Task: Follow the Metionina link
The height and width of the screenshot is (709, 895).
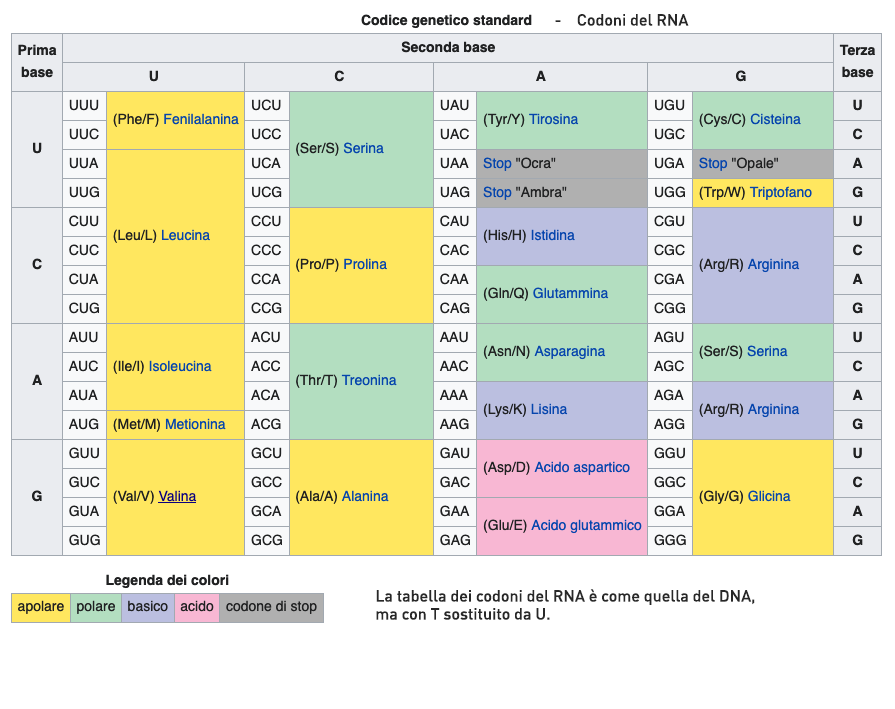Action: pyautogui.click(x=195, y=424)
